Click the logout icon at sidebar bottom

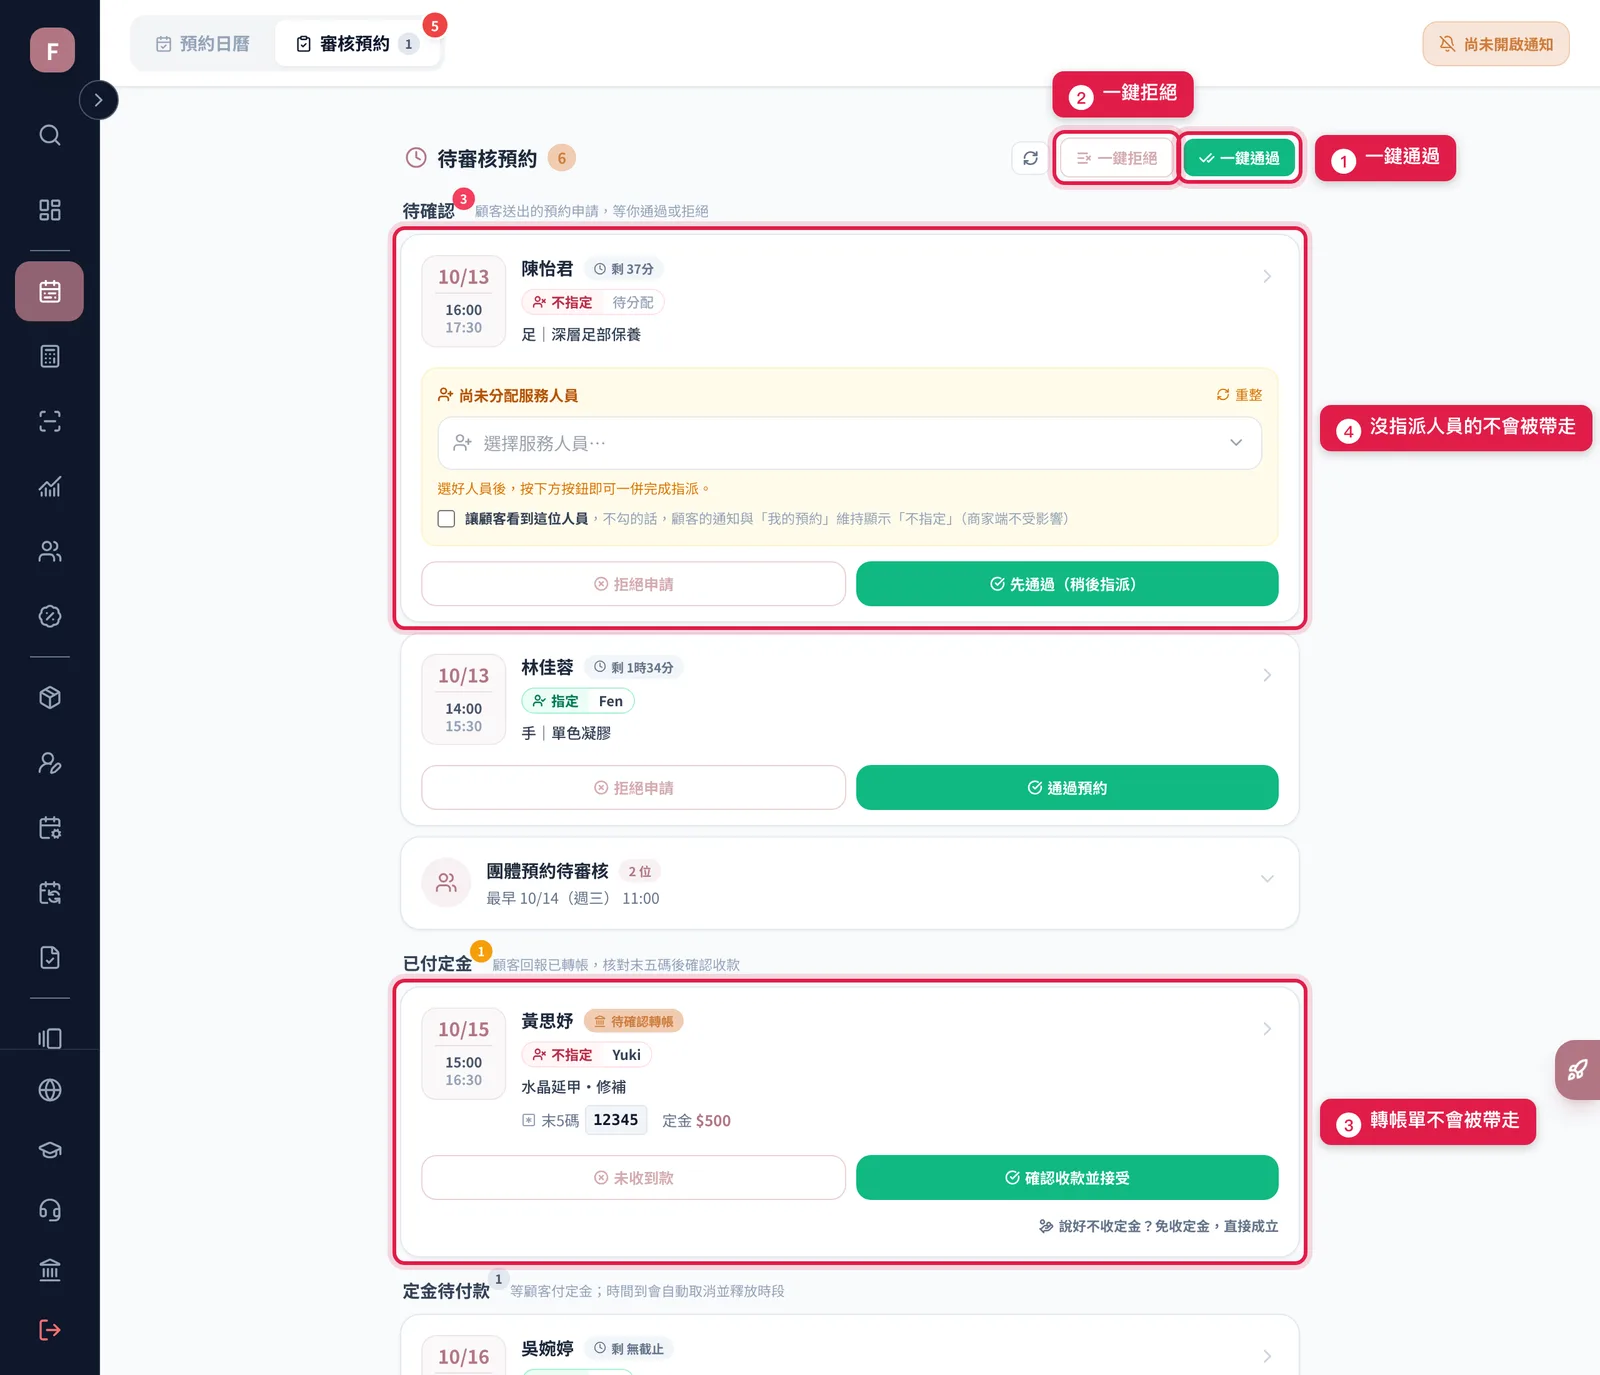click(50, 1330)
